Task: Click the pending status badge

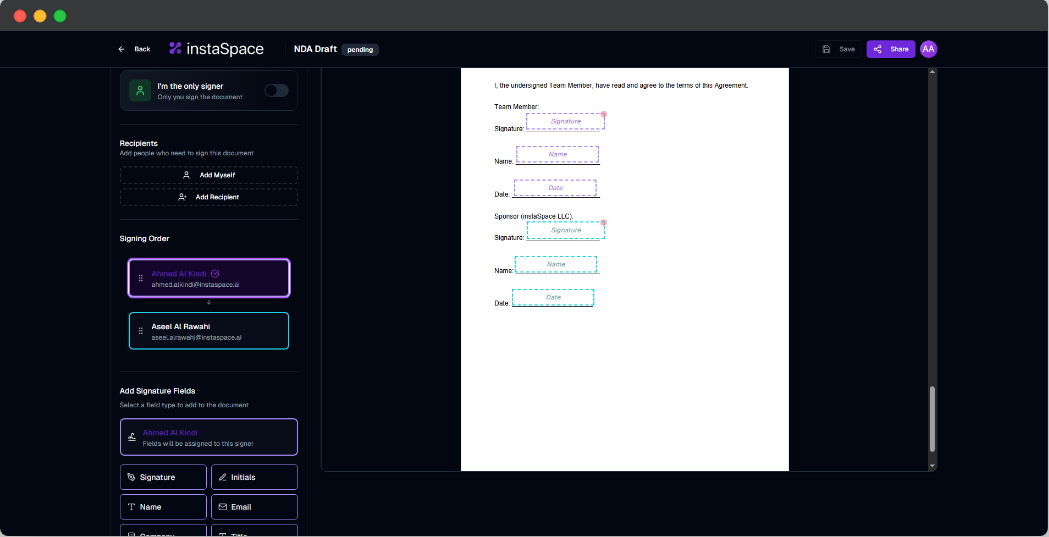Action: (x=360, y=49)
